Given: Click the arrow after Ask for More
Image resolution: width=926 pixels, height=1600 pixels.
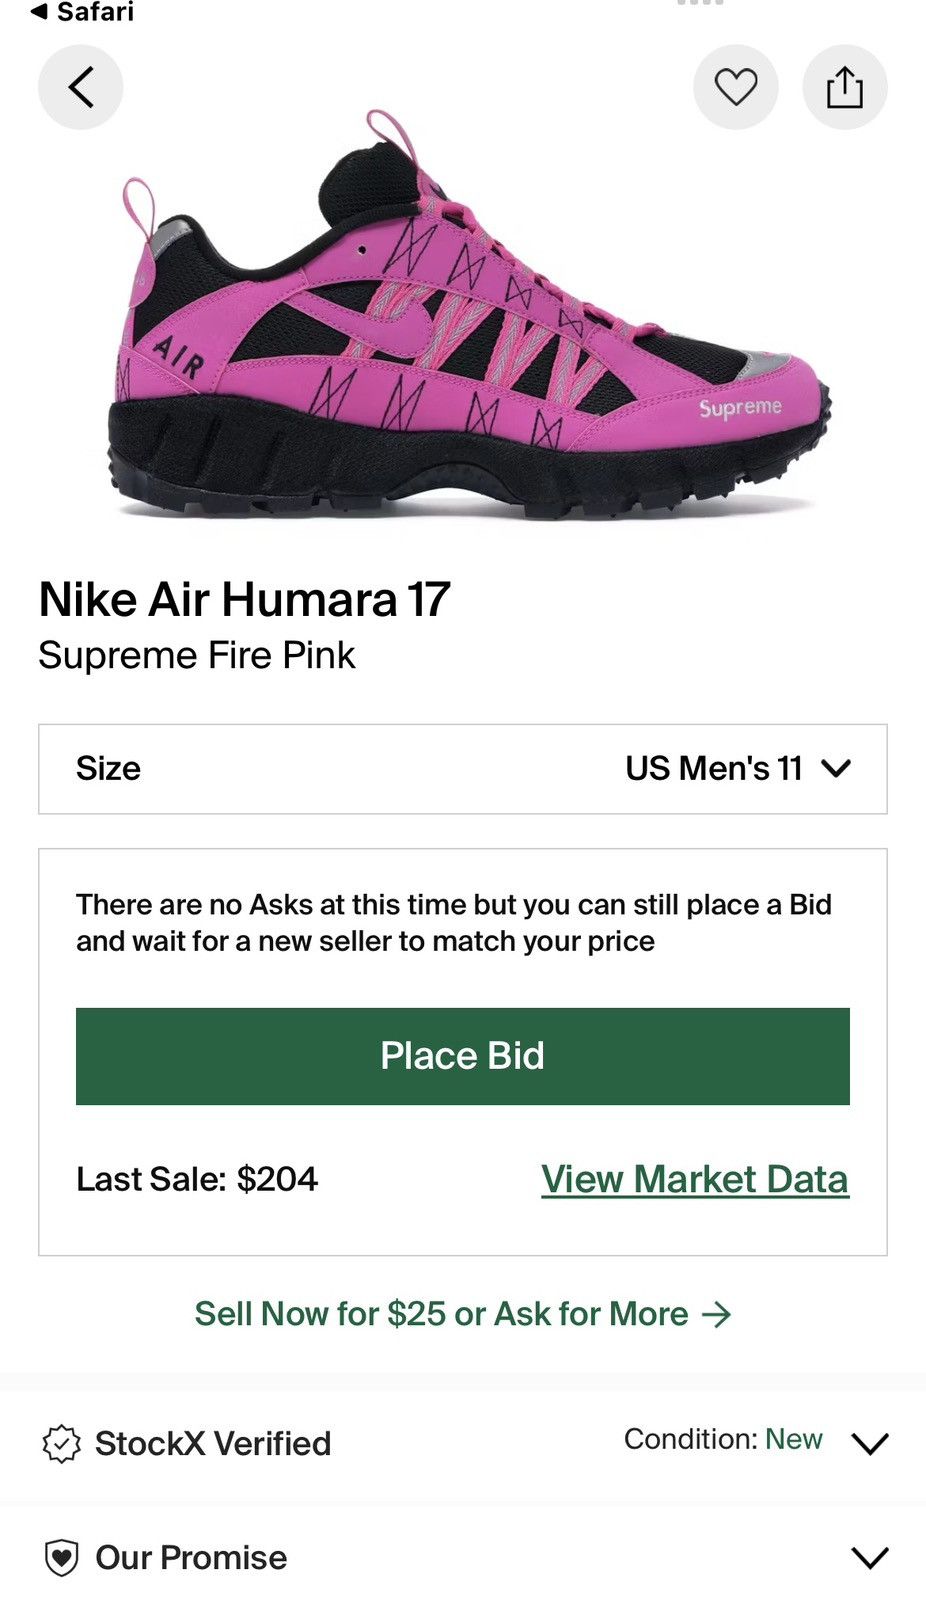Looking at the screenshot, I should click(717, 1313).
